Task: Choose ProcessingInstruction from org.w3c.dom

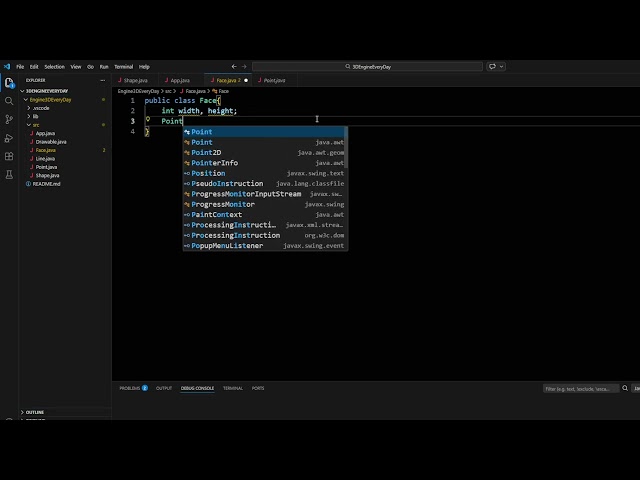Action: [264, 236]
